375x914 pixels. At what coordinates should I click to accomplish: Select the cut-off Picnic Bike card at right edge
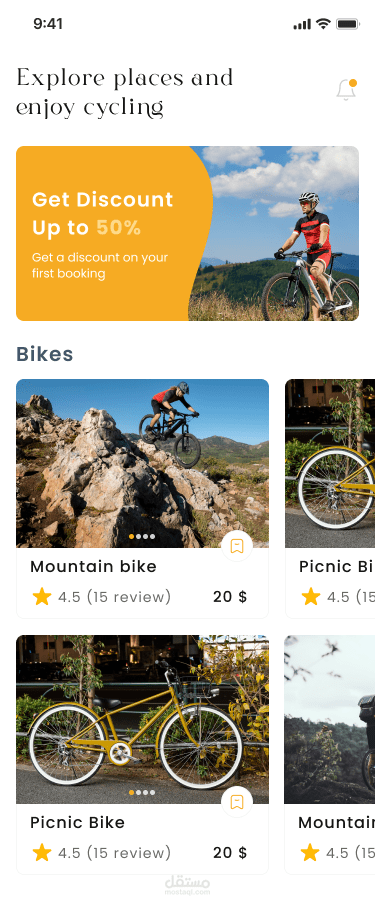point(330,498)
